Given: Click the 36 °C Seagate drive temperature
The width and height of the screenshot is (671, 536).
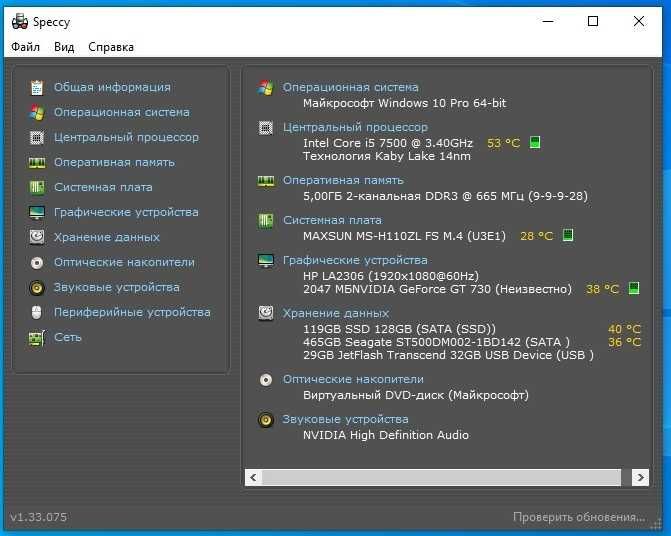Looking at the screenshot, I should coord(624,342).
